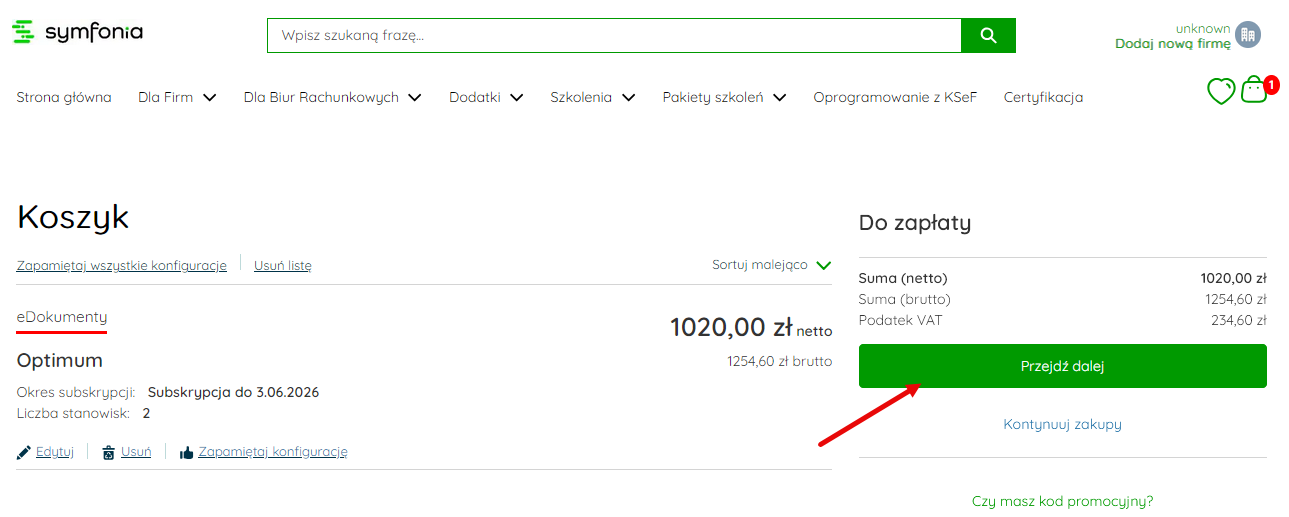This screenshot has height=517, width=1289.
Task: Click the green search magnifier button
Action: click(x=988, y=36)
